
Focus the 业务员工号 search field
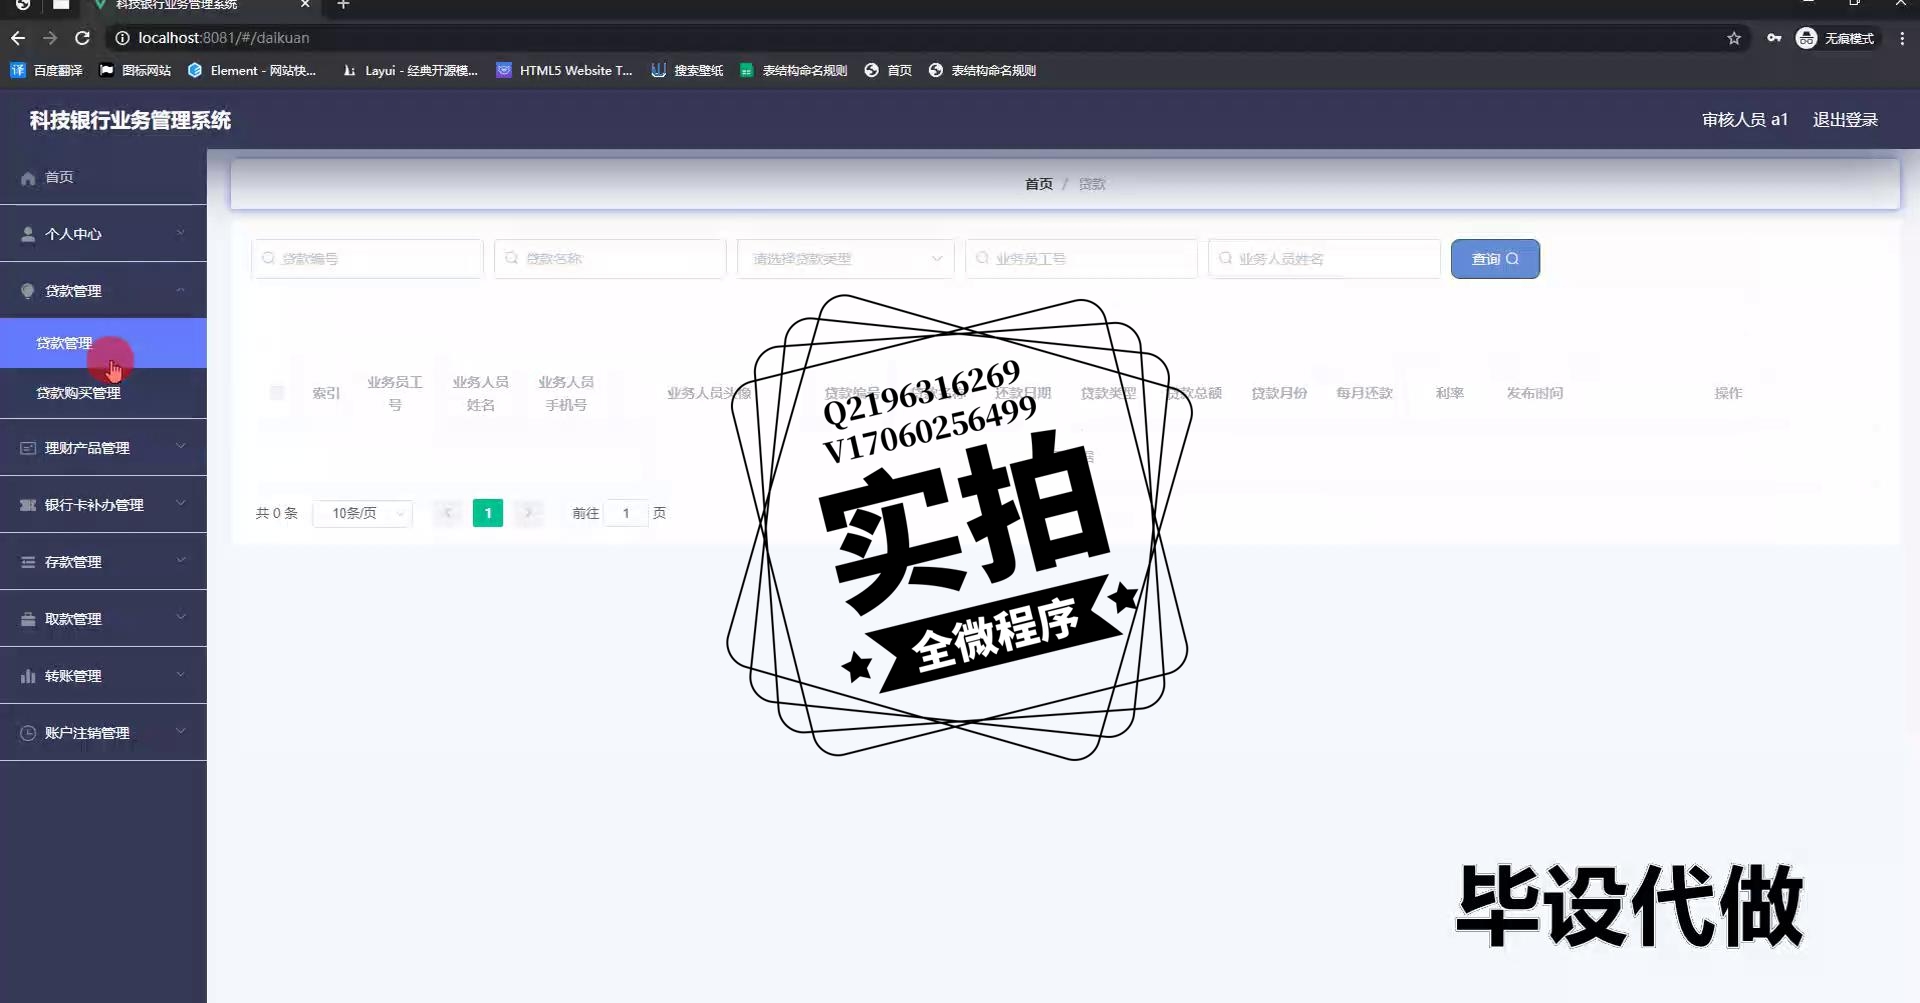click(x=1081, y=259)
